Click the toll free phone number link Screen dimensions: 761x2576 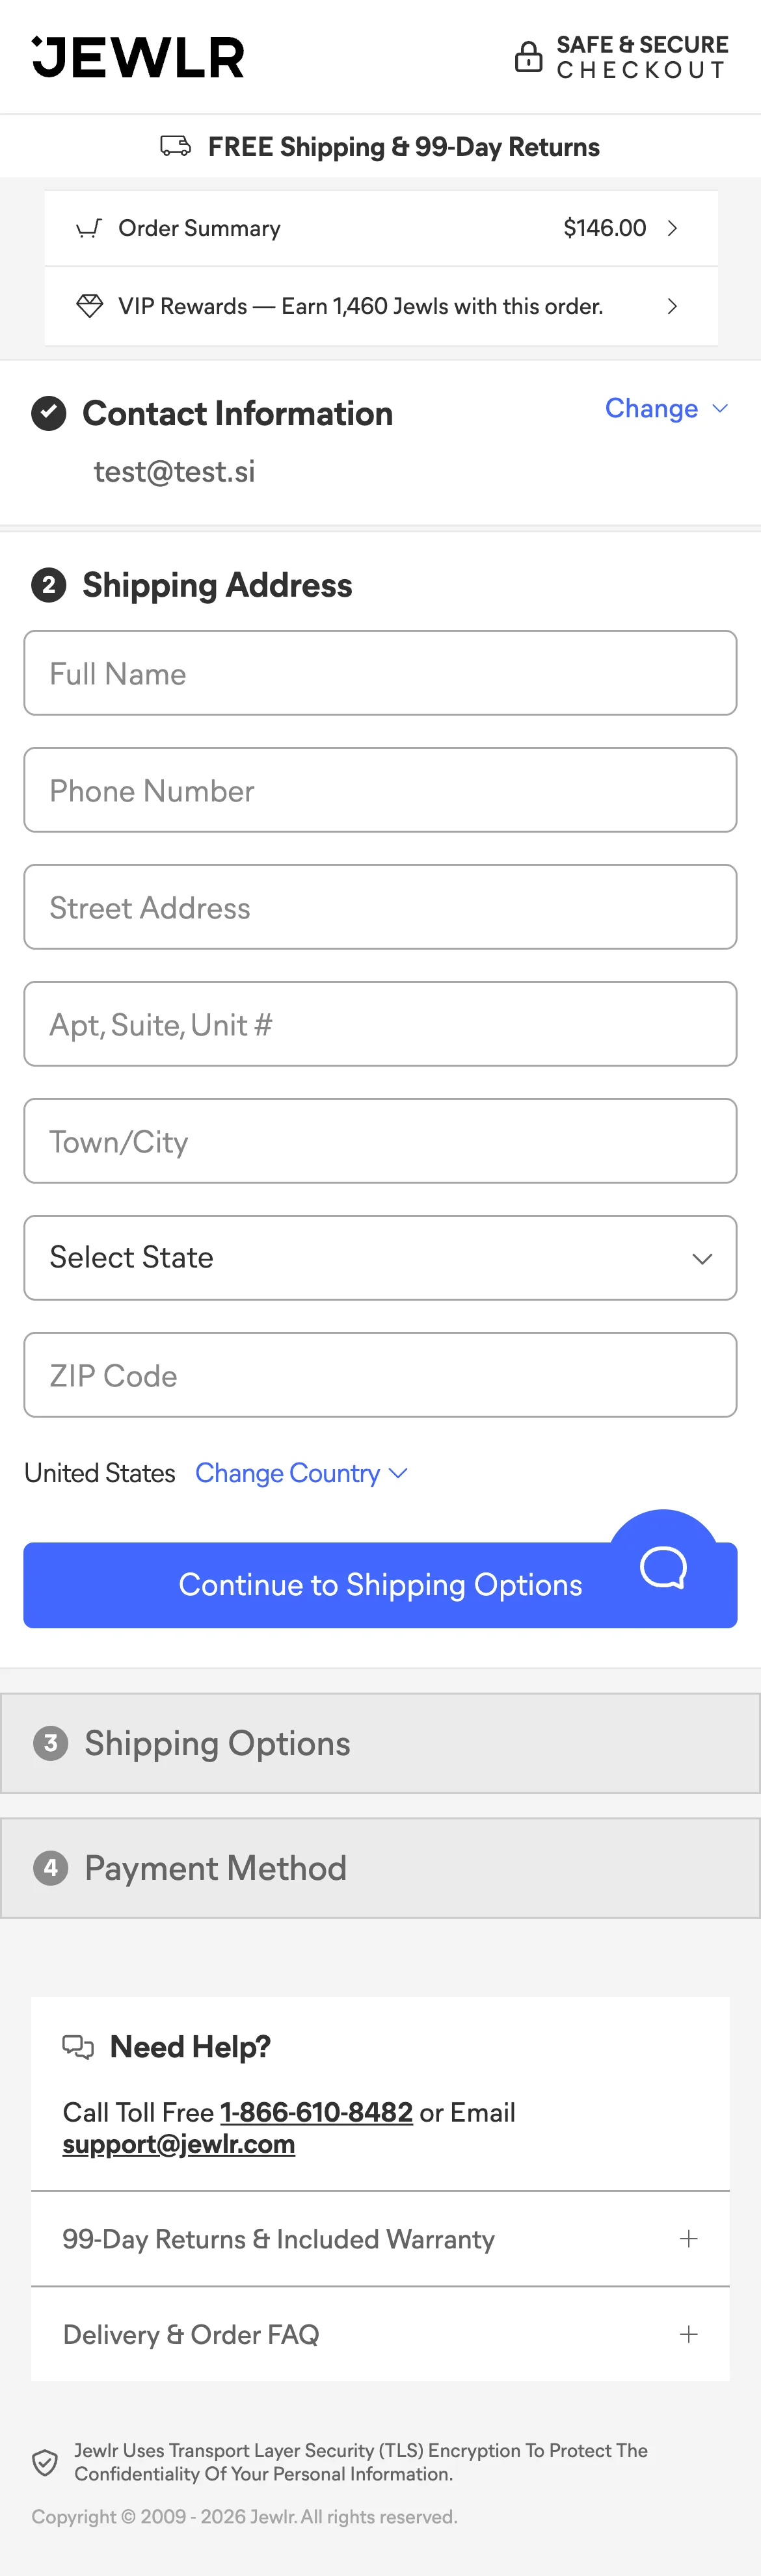pyautogui.click(x=316, y=2112)
